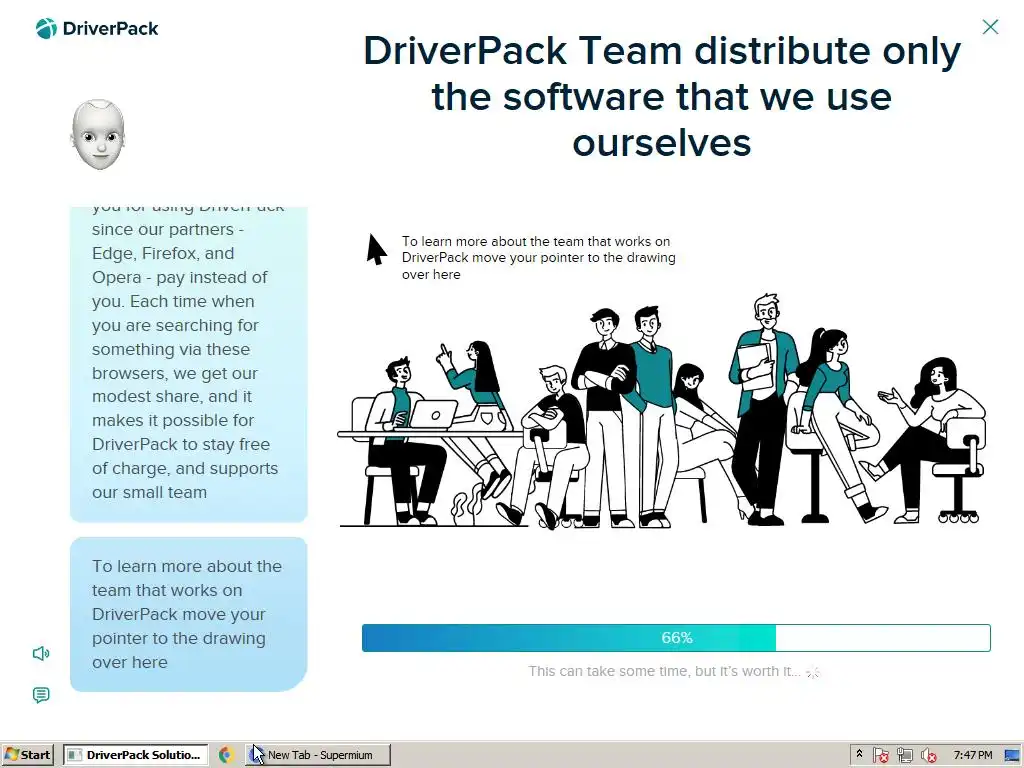Screen dimensions: 1024x768
Task: Click the bubble "To learn more about the team"
Action: click(x=189, y=614)
